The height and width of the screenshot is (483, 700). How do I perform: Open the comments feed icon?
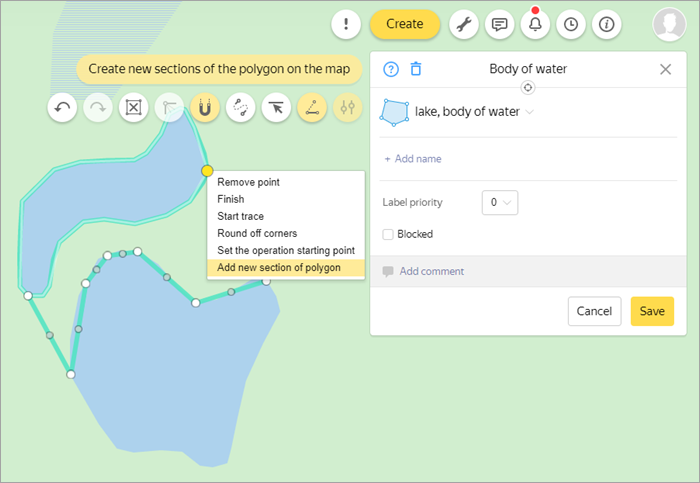click(x=499, y=24)
